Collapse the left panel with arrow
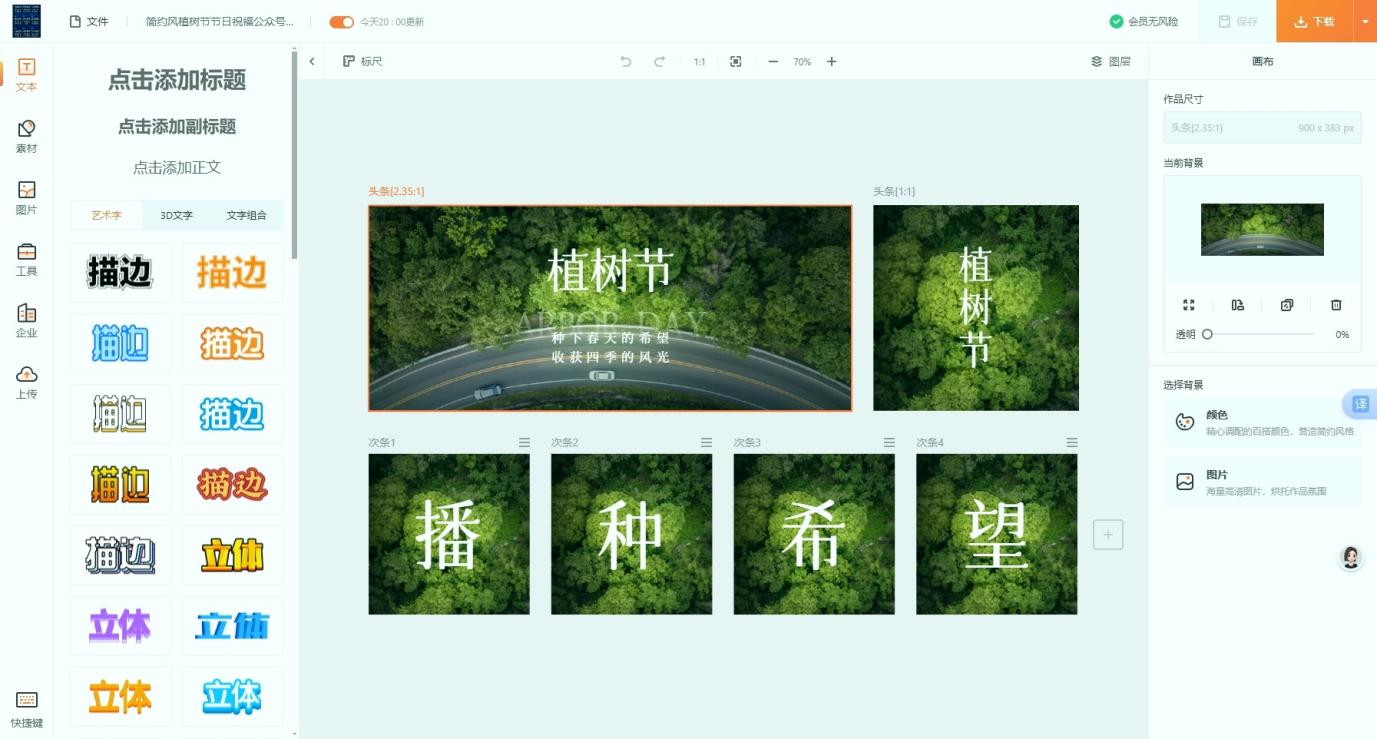This screenshot has height=739, width=1377. 312,62
